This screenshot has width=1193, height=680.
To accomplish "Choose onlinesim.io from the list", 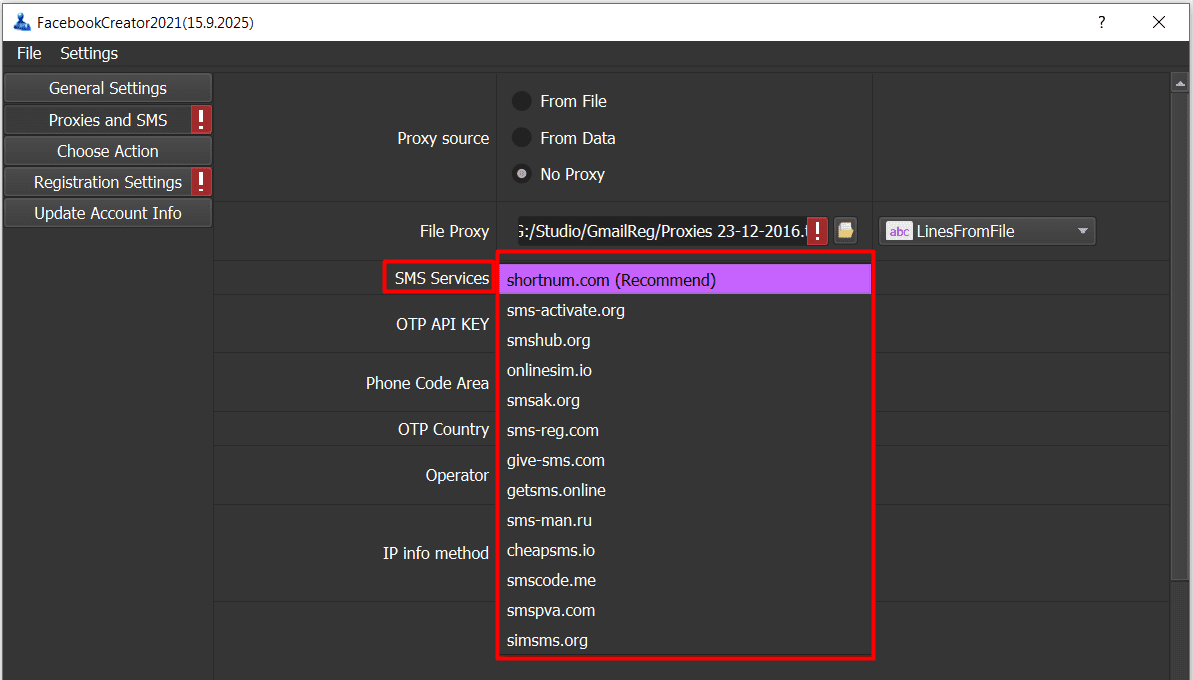I will coord(685,370).
